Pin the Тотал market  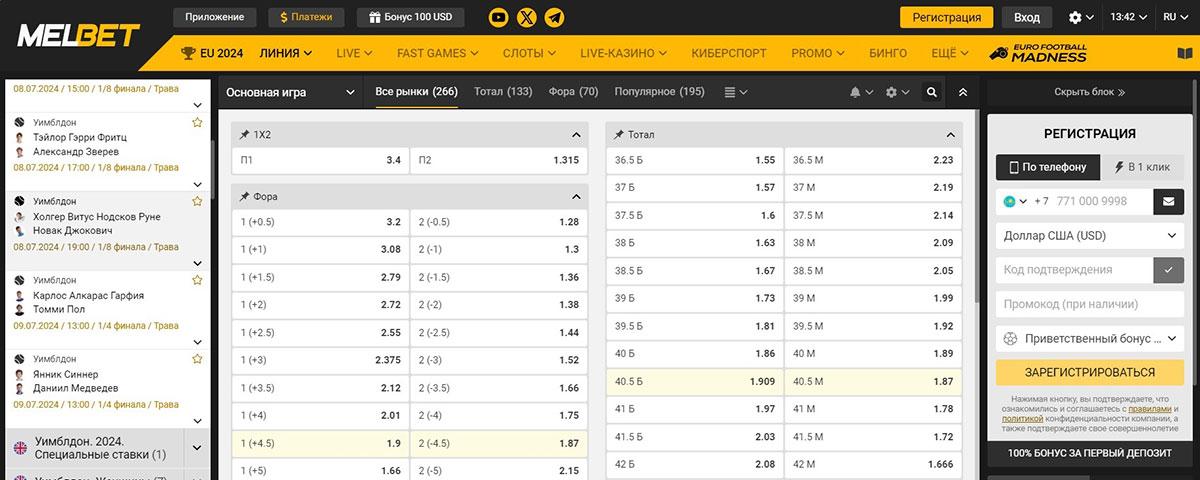[x=619, y=134]
